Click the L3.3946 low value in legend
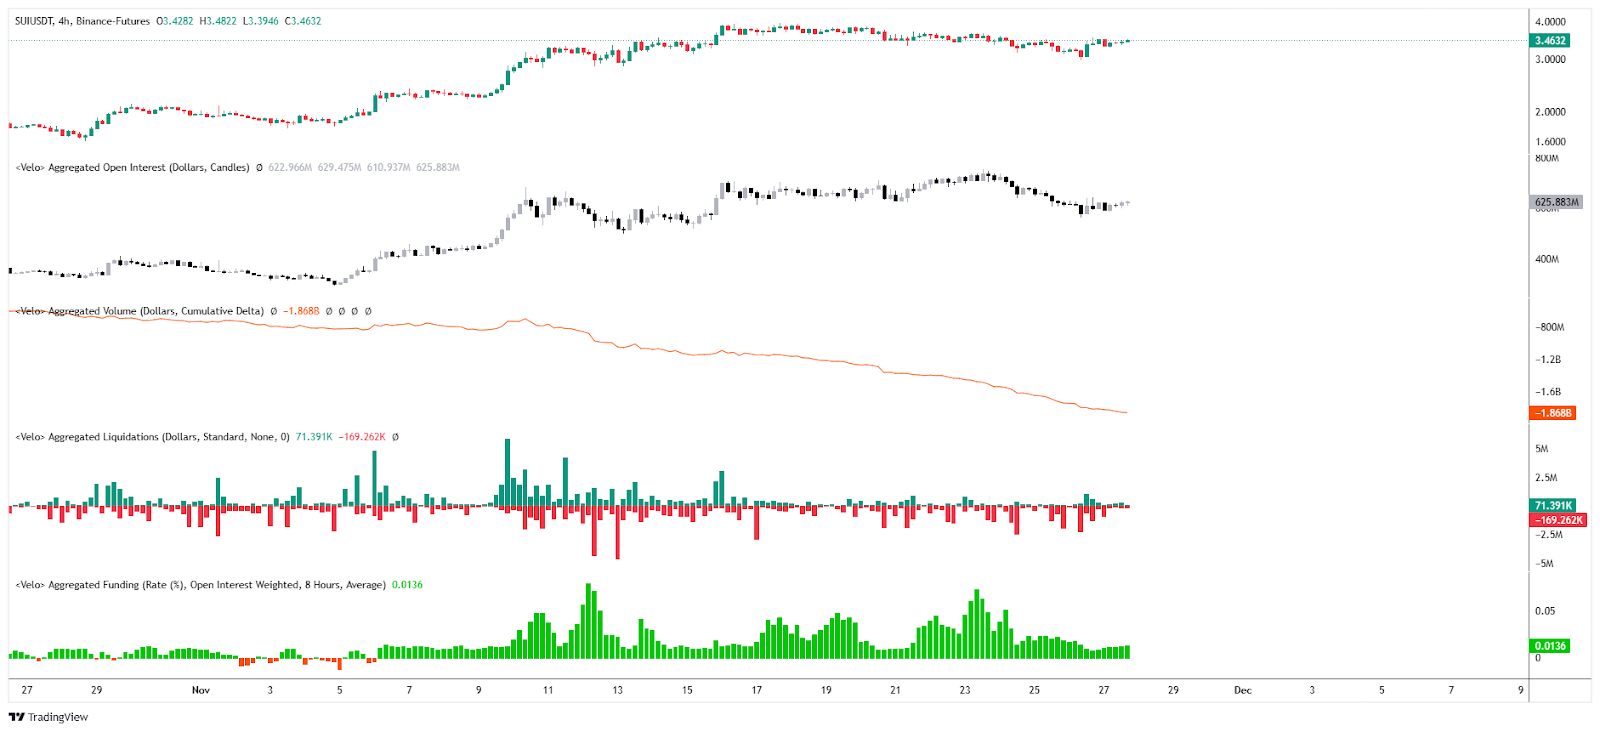The width and height of the screenshot is (1600, 732). [x=260, y=21]
